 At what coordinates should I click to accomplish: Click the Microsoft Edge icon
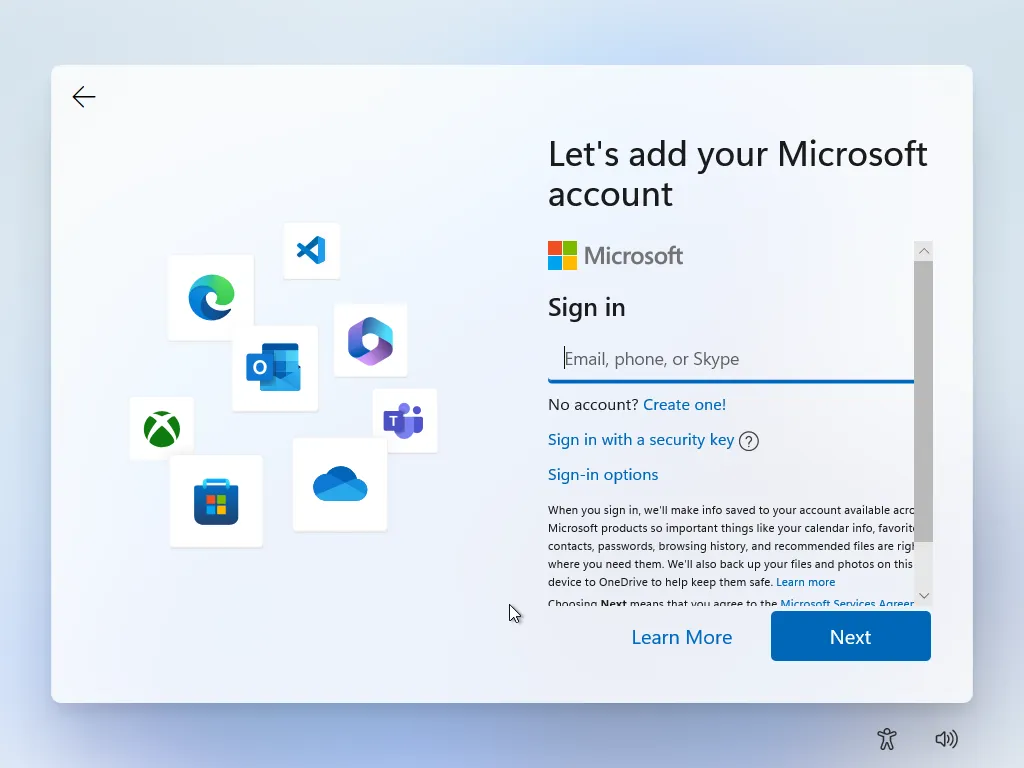tap(210, 297)
